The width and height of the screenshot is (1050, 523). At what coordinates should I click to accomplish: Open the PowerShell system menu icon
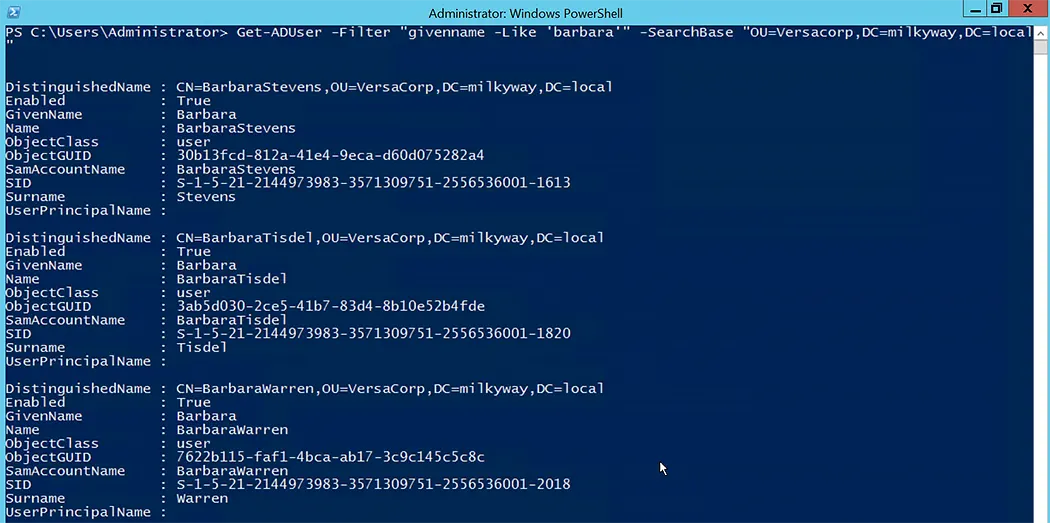(x=12, y=12)
